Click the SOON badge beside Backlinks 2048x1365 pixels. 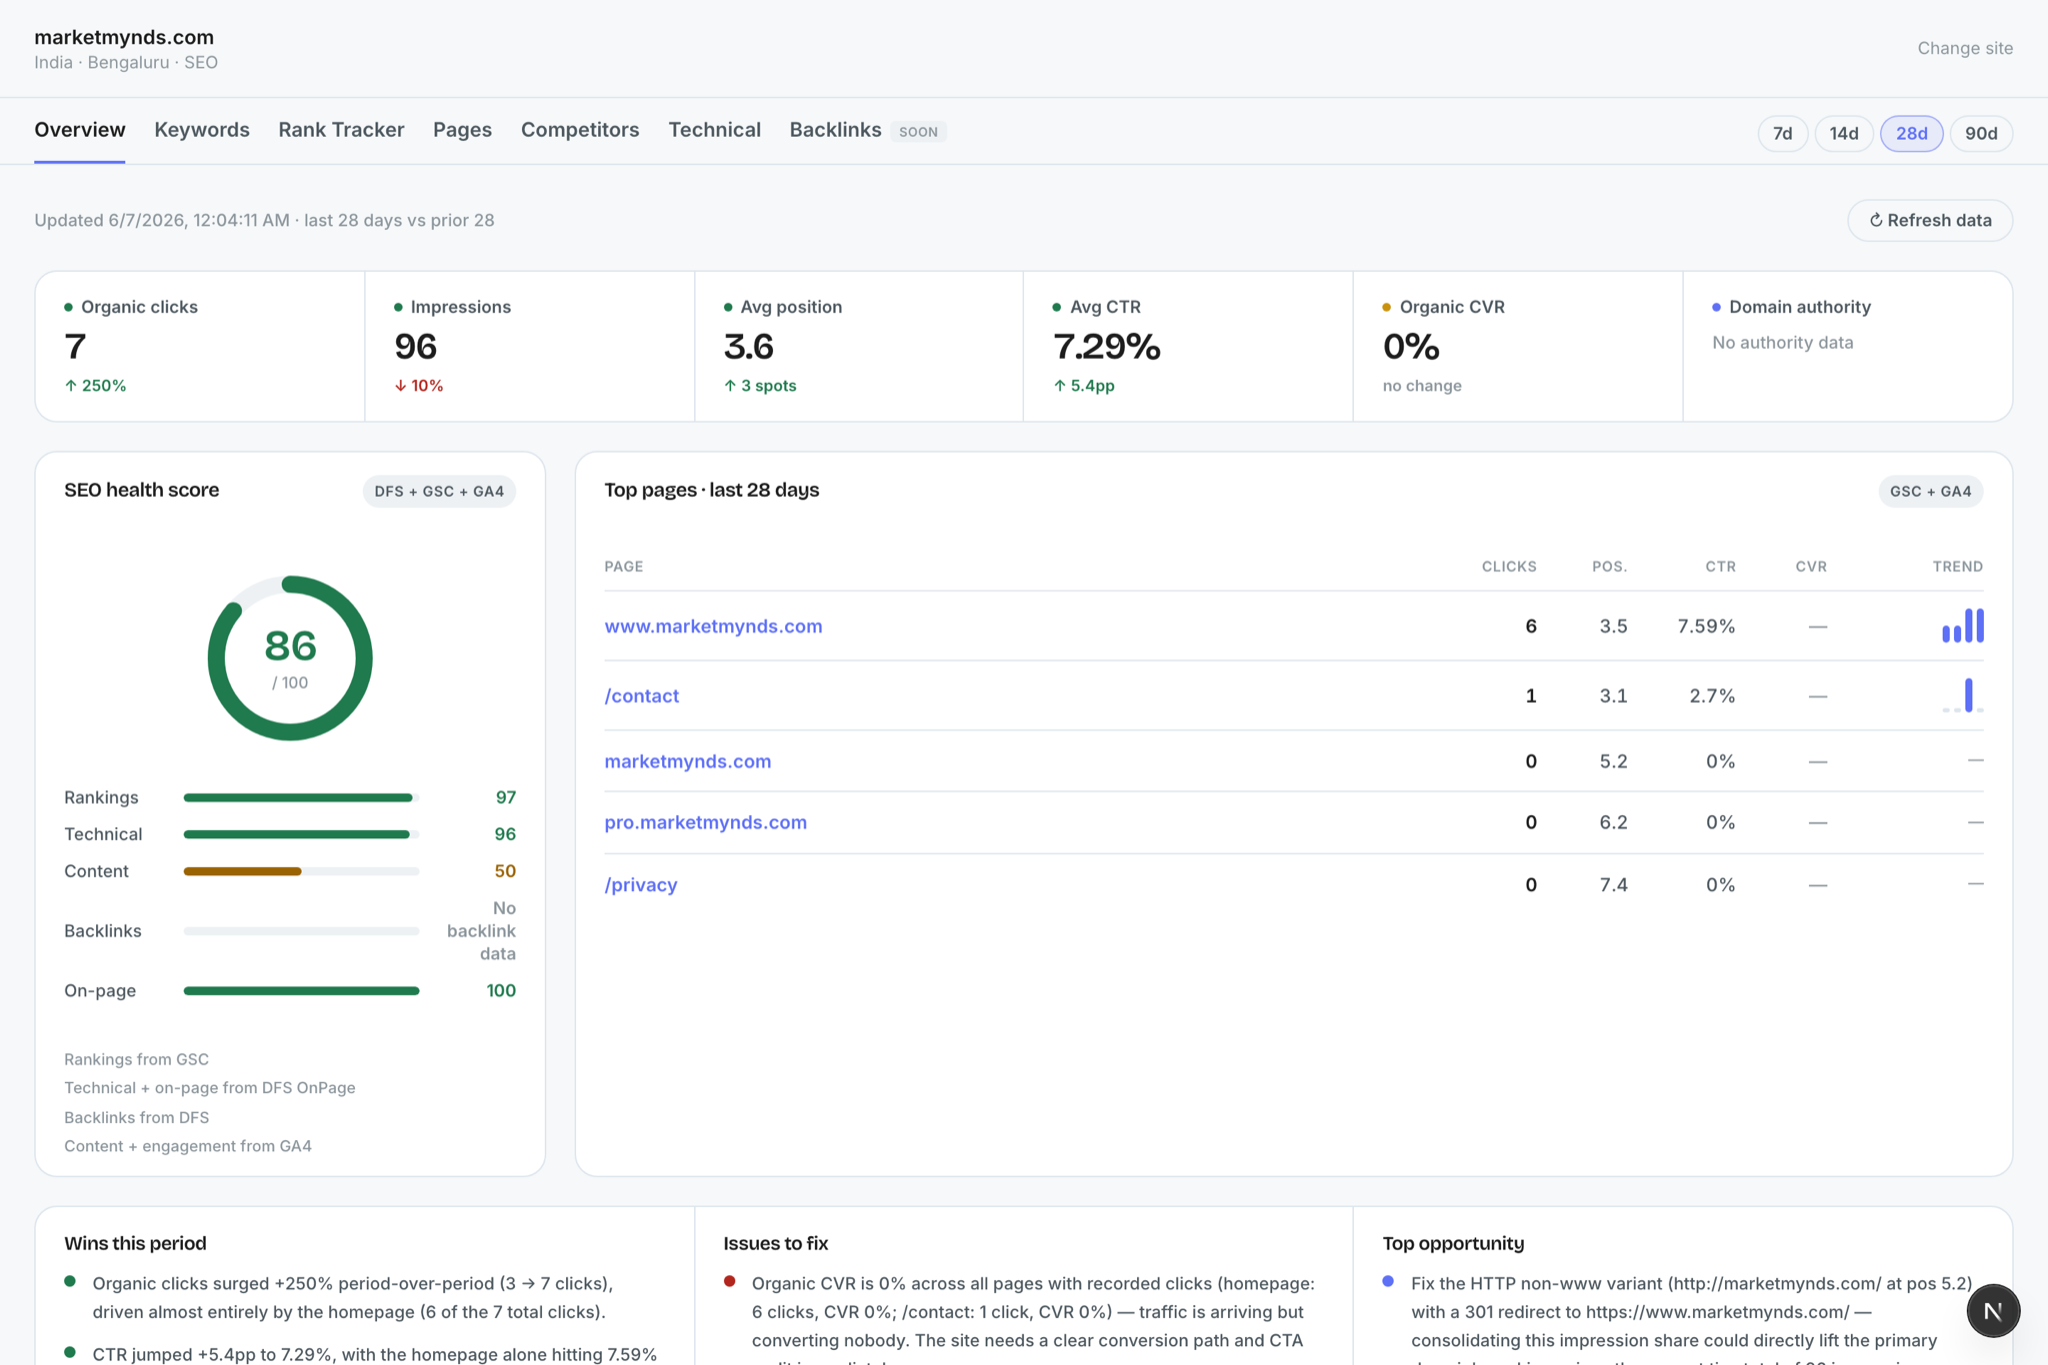point(918,132)
